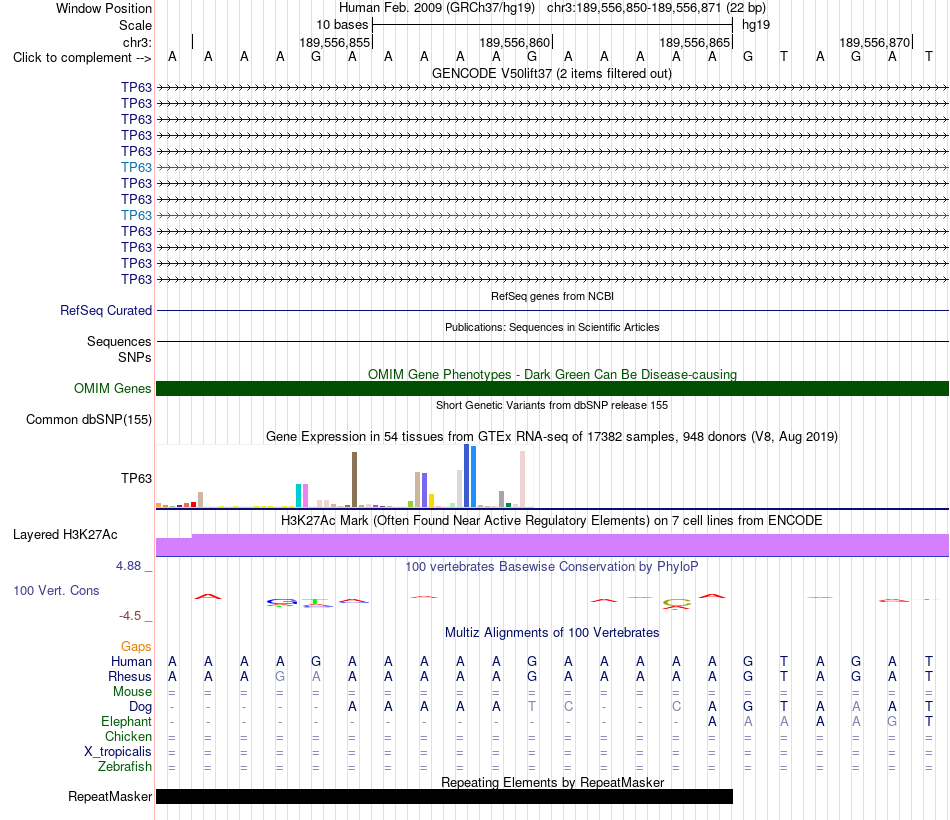This screenshot has width=950, height=820.
Task: Click the orange 'Gaps' row label
Action: coord(136,647)
